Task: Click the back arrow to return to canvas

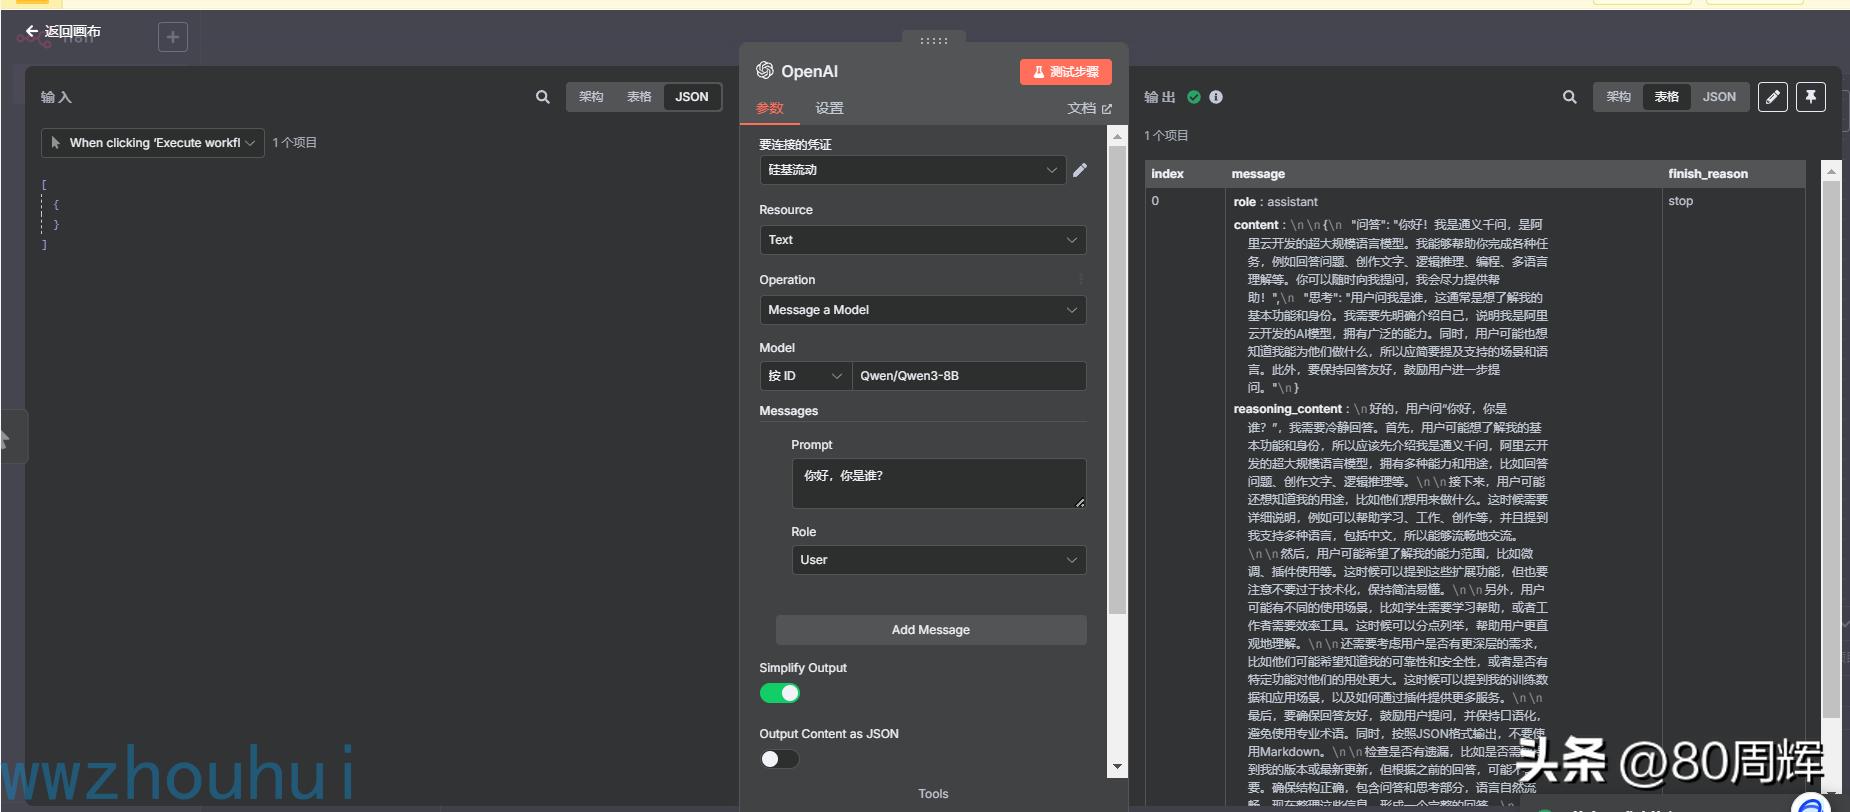Action: tap(32, 32)
